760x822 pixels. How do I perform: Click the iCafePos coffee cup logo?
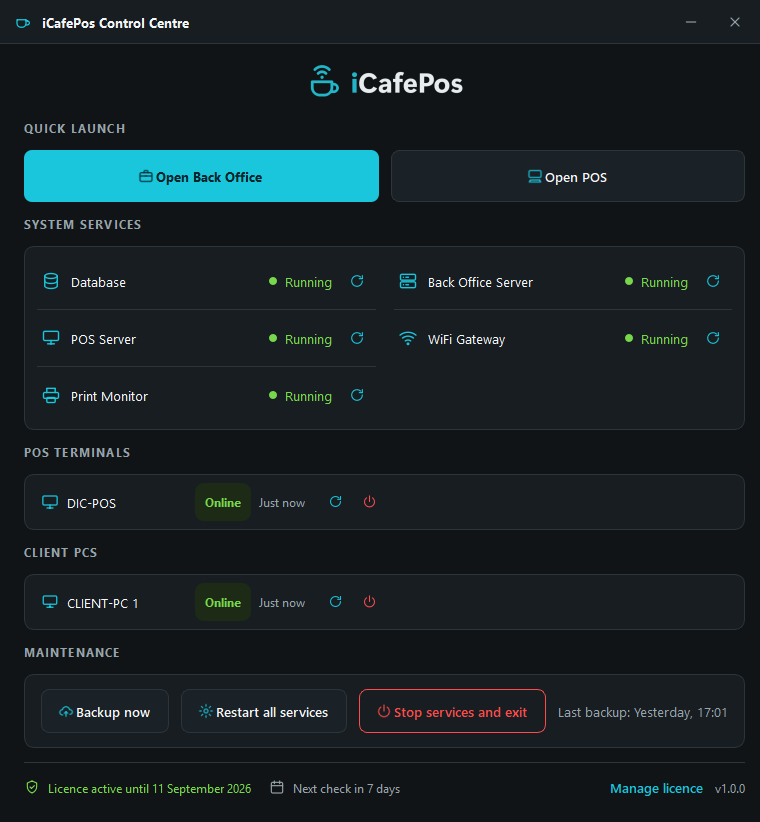click(x=324, y=81)
